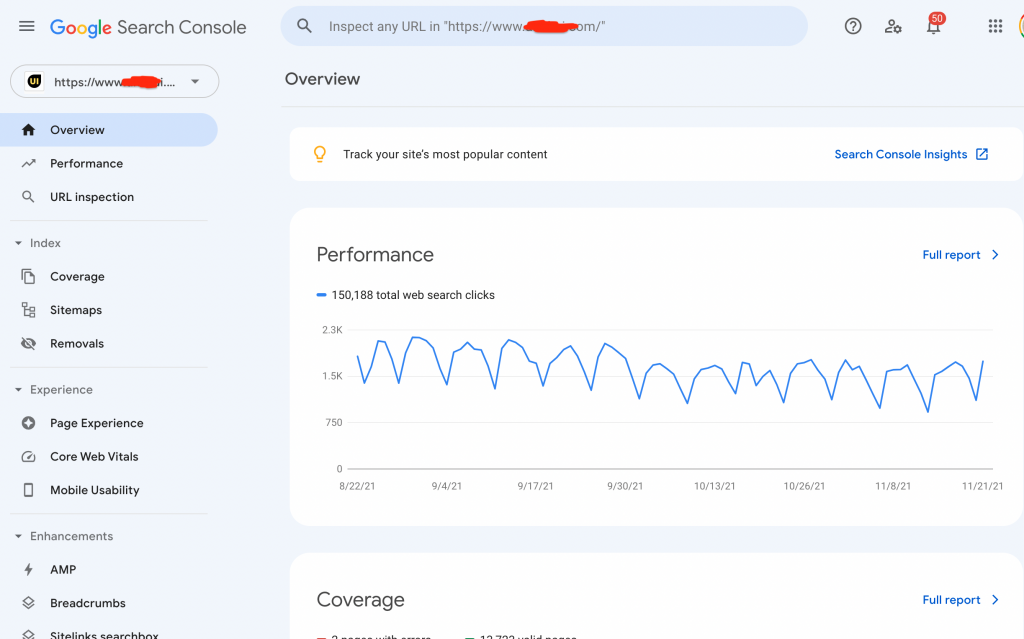Viewport: 1024px width, 639px height.
Task: Click total web search clicks legend
Action: coord(406,295)
